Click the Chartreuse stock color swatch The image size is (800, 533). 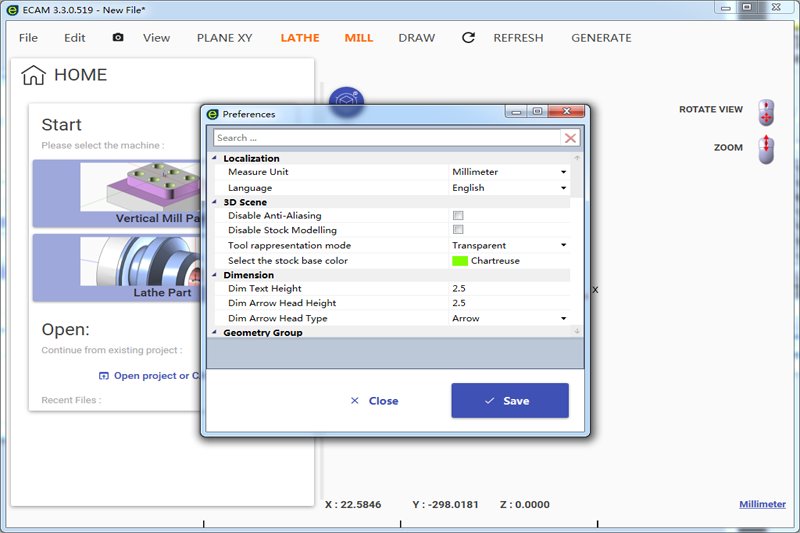tap(460, 261)
